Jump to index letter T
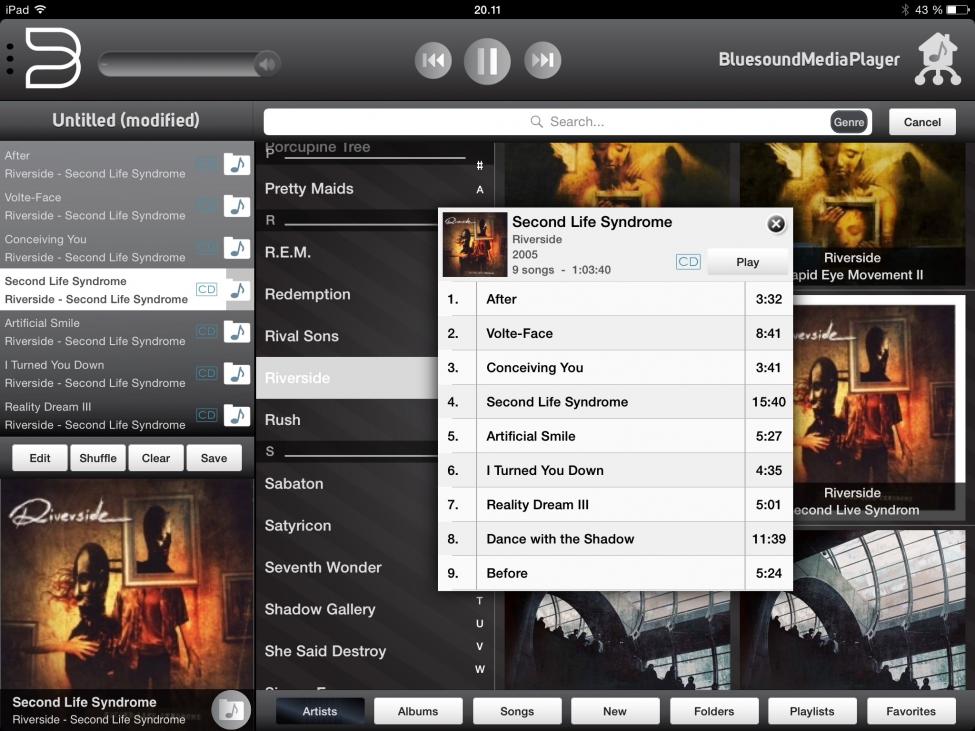The height and width of the screenshot is (731, 975). tap(479, 600)
